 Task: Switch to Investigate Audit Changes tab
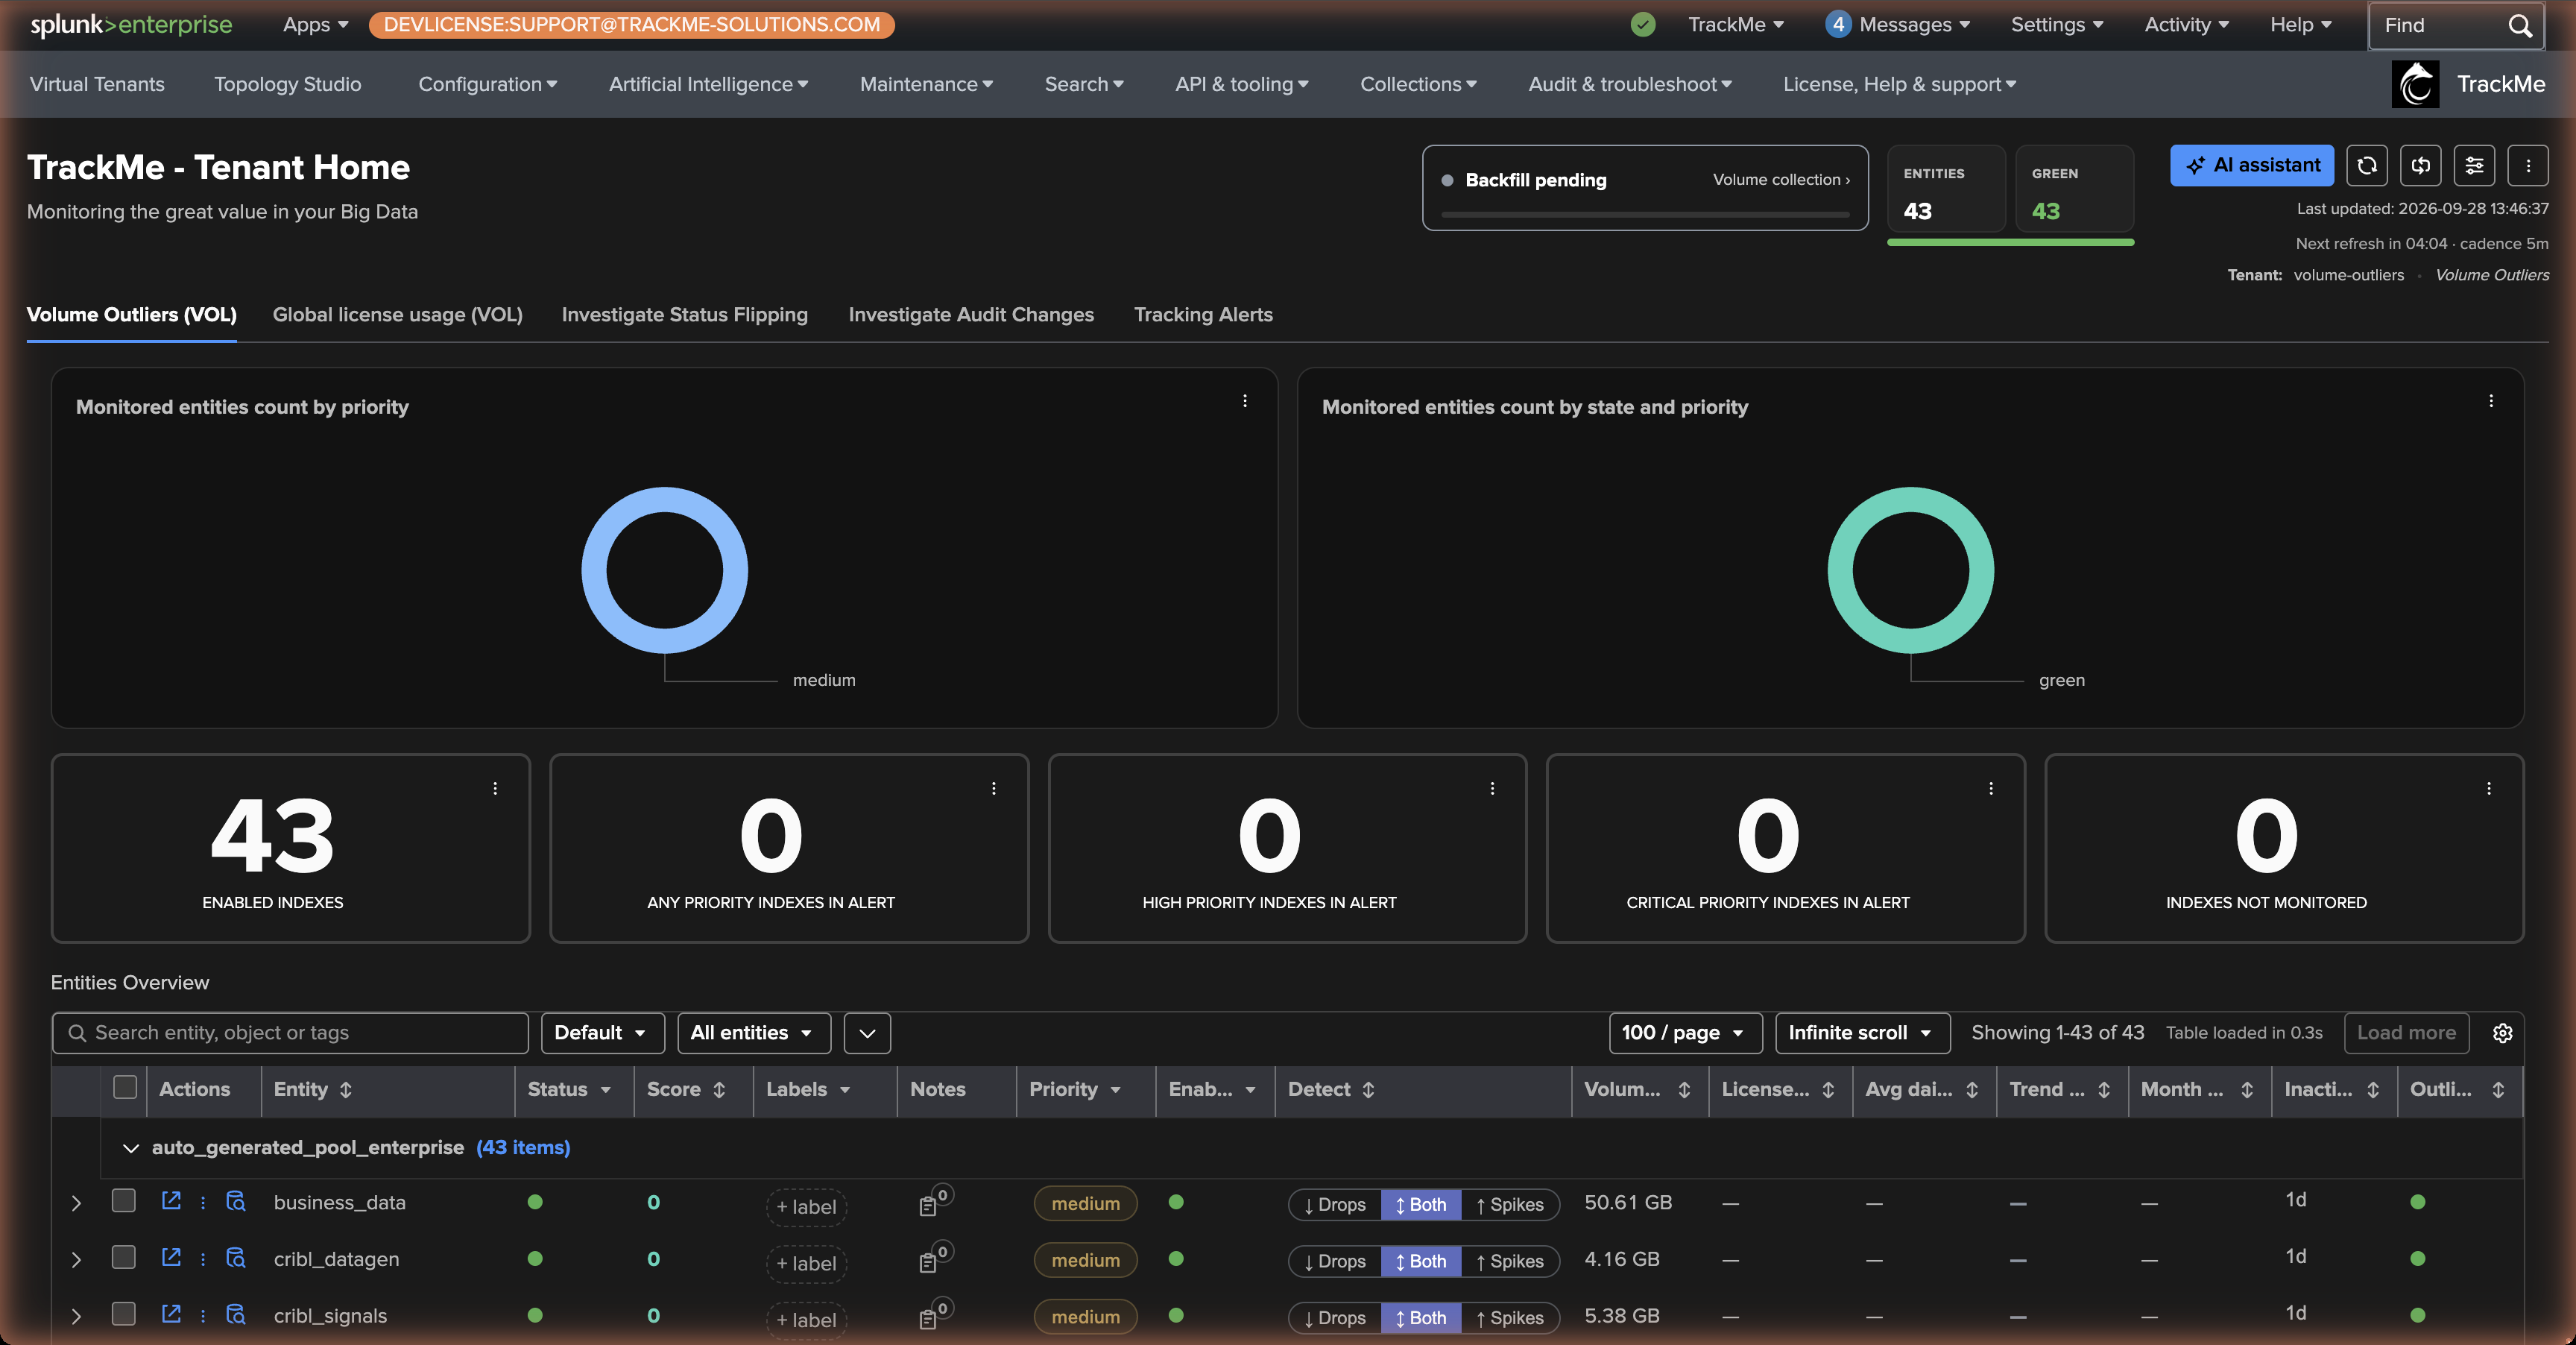(971, 315)
